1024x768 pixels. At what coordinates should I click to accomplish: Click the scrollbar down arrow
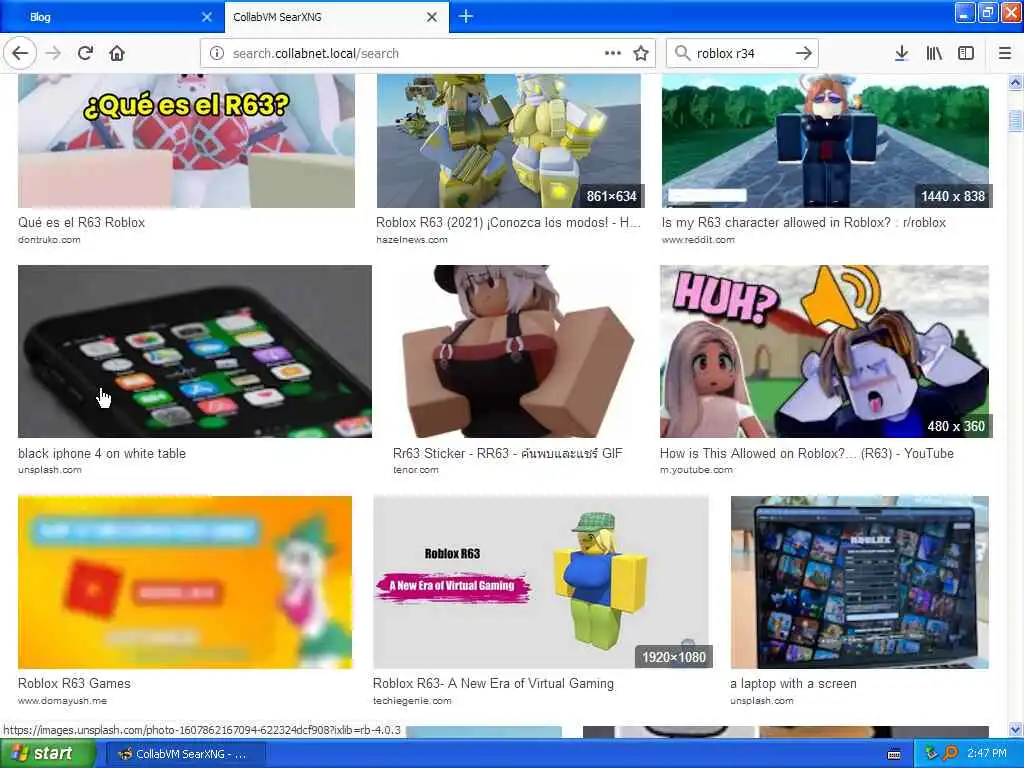click(x=1015, y=729)
